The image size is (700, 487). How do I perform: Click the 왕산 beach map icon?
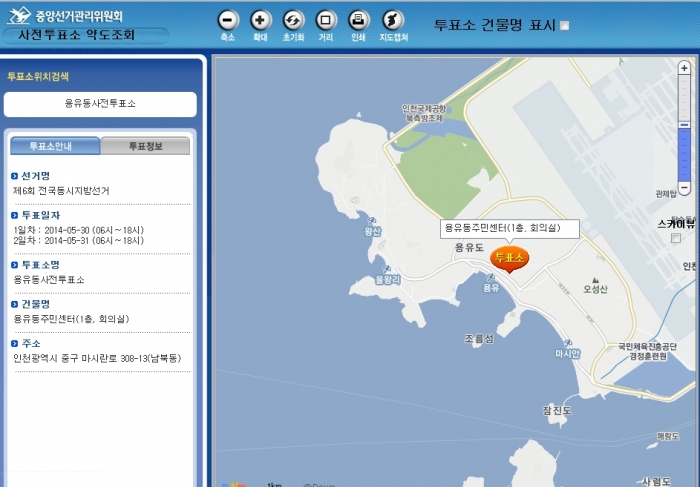pos(371,221)
